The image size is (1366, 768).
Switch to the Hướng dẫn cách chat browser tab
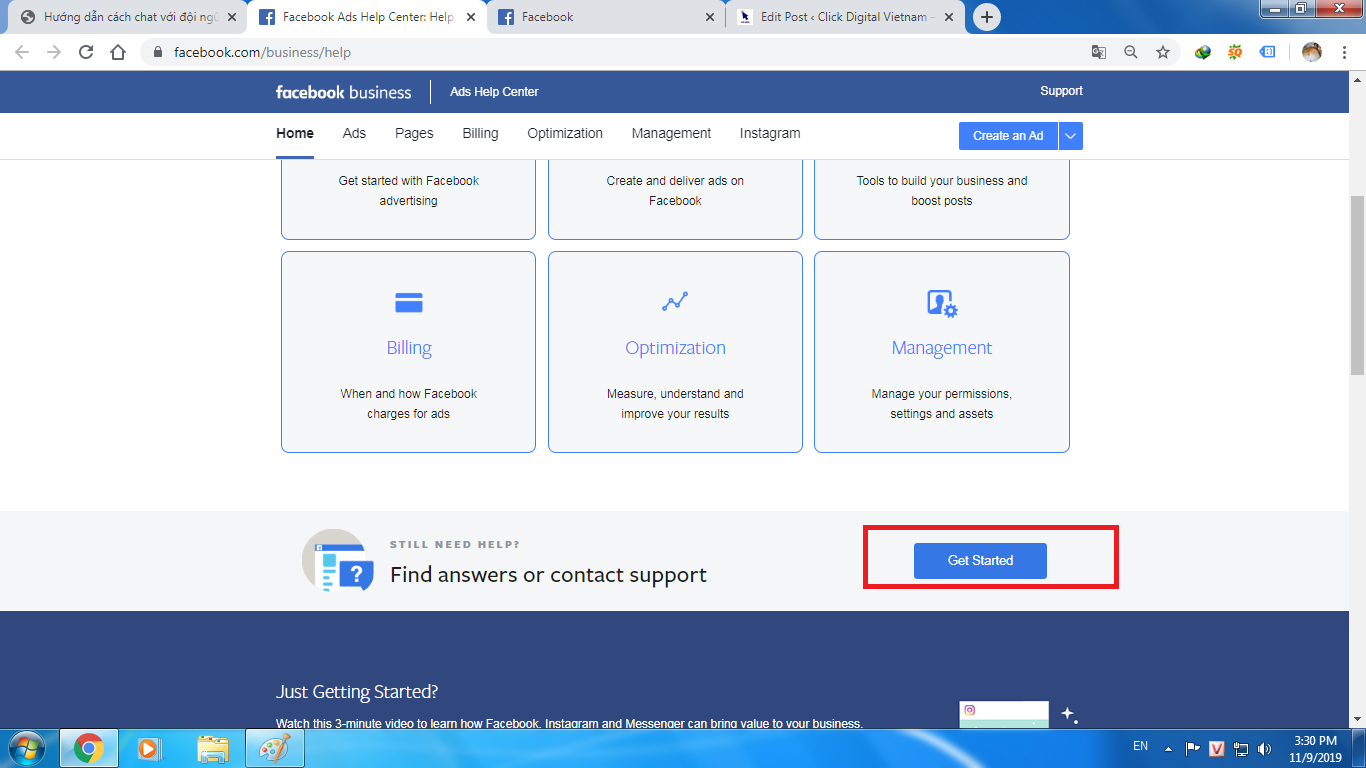tap(129, 17)
